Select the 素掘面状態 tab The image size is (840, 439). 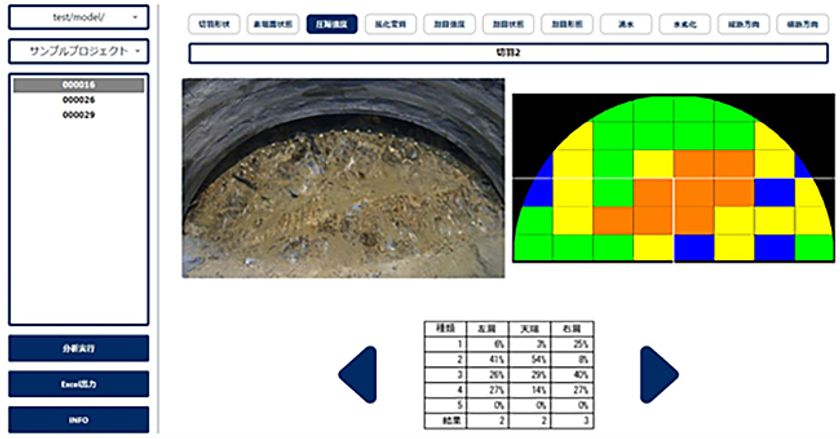coord(271,22)
